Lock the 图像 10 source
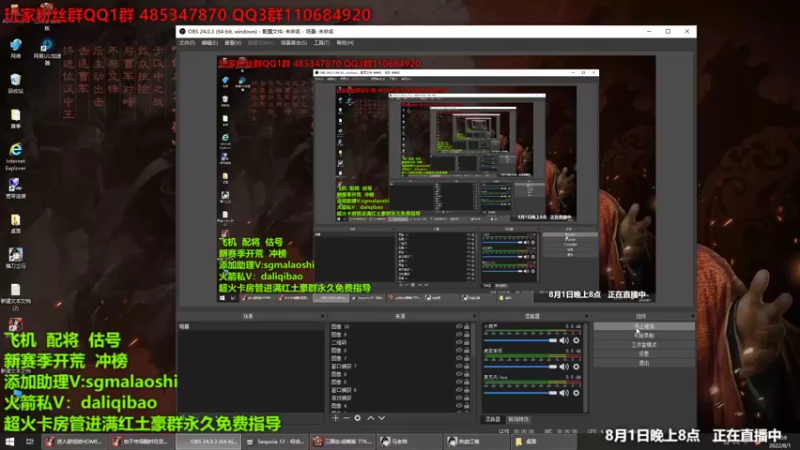Screen dimensions: 800x450 pyautogui.click(x=466, y=327)
